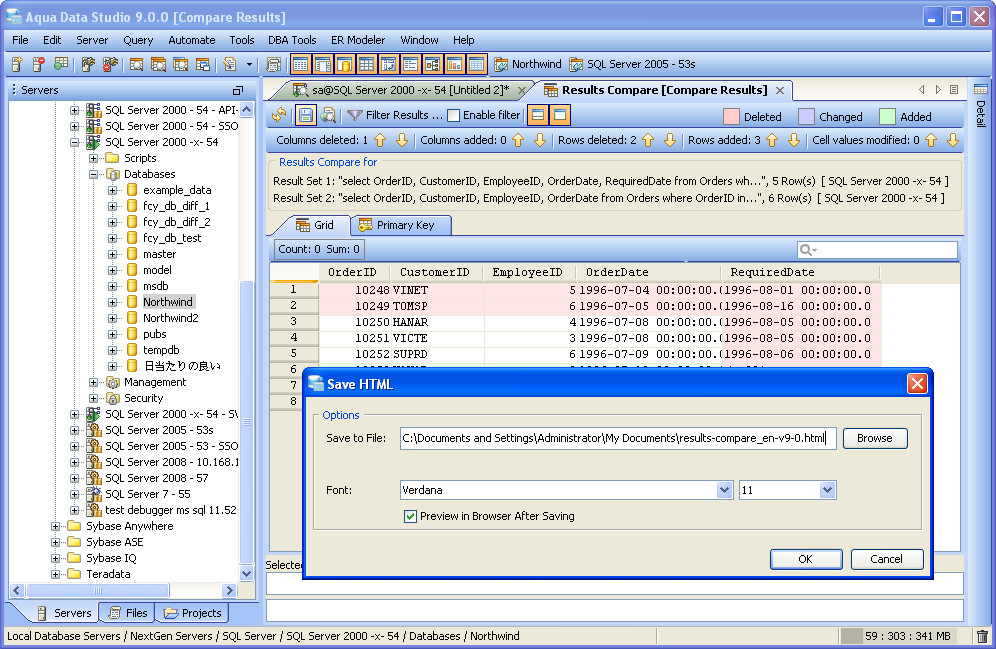Viewport: 996px width, 649px height.
Task: Open the File menu
Action: (20, 40)
